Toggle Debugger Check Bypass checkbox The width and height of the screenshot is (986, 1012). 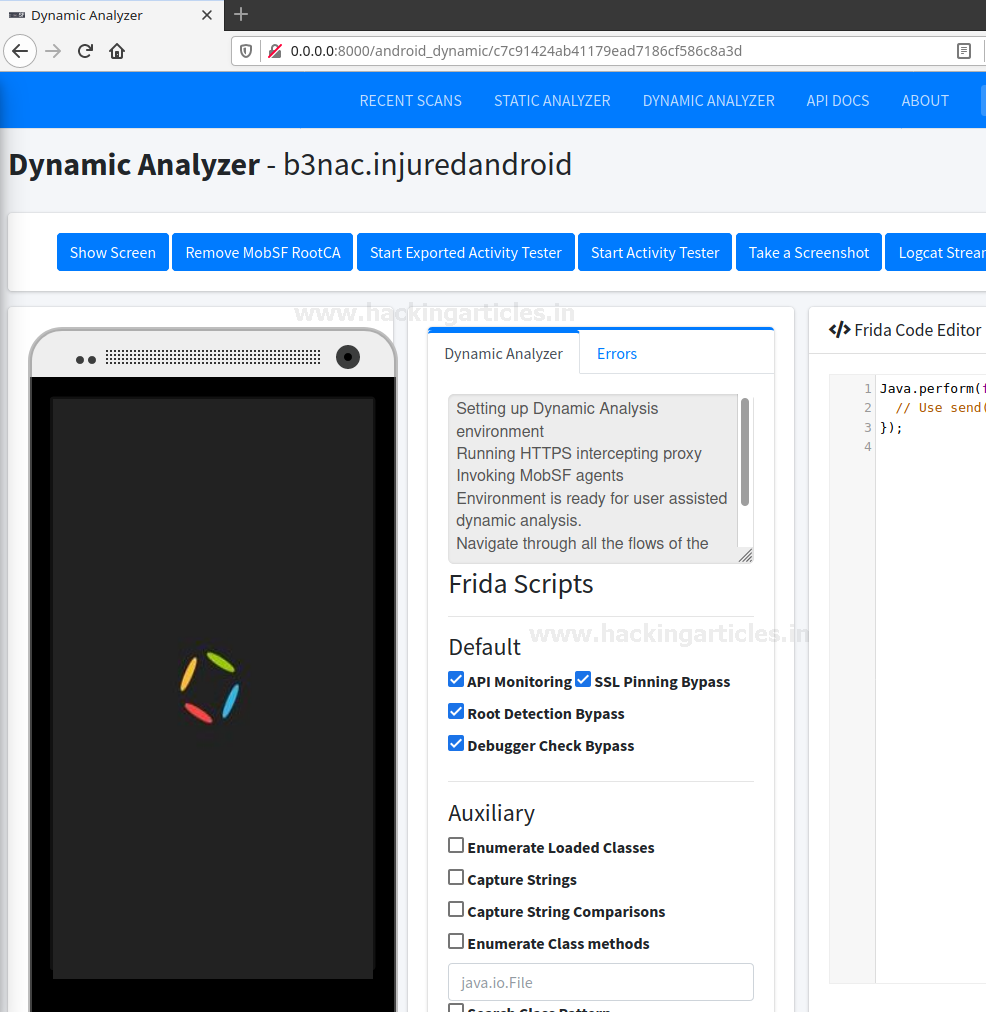coord(456,744)
